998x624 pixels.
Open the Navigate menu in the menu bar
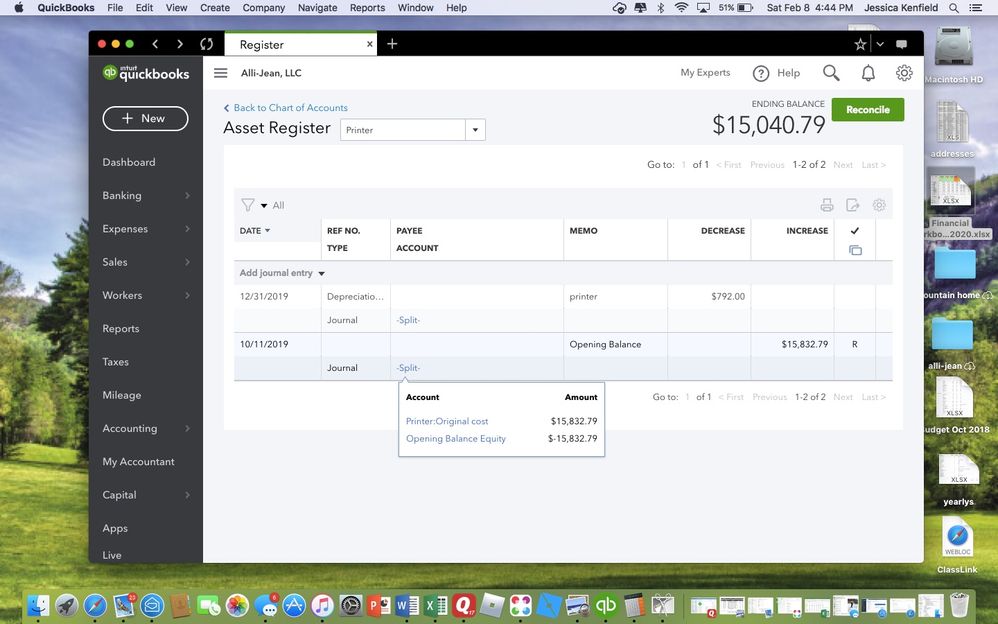tap(318, 8)
